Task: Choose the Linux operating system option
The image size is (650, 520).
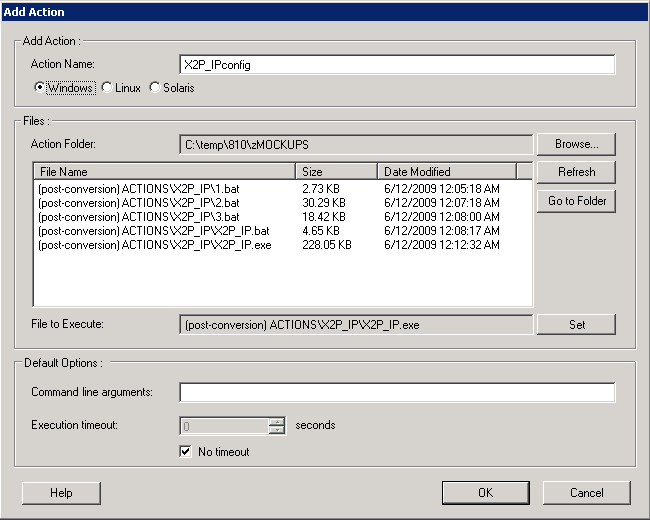Action: coord(106,88)
